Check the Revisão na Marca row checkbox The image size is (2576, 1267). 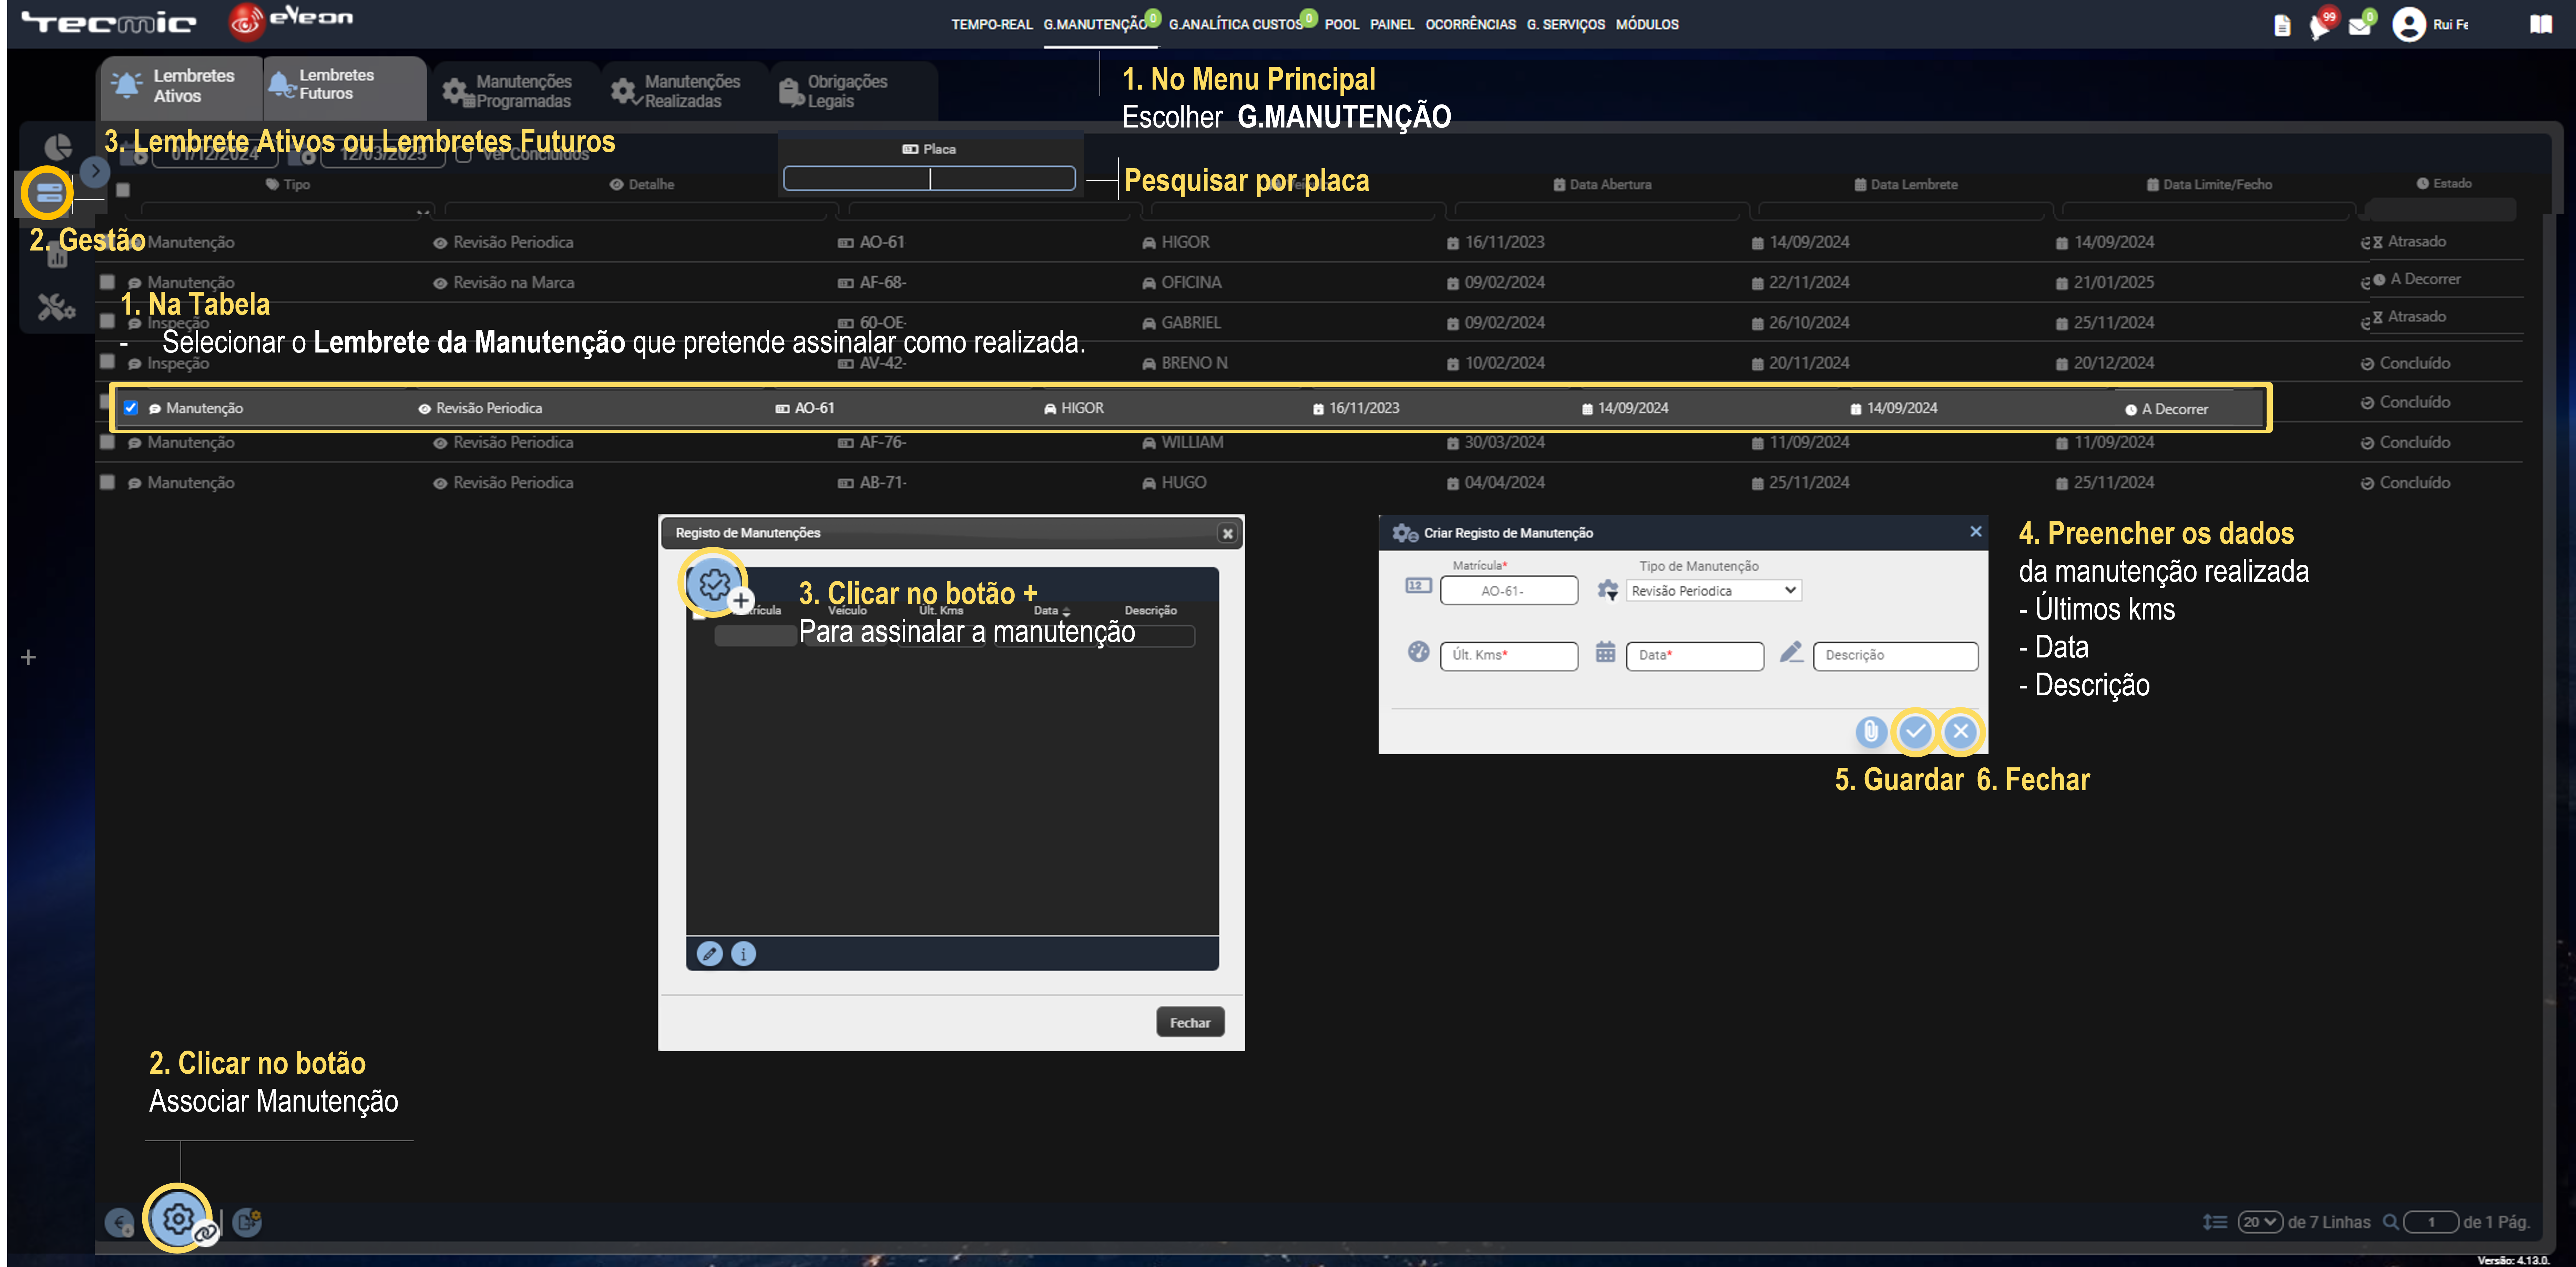[107, 282]
